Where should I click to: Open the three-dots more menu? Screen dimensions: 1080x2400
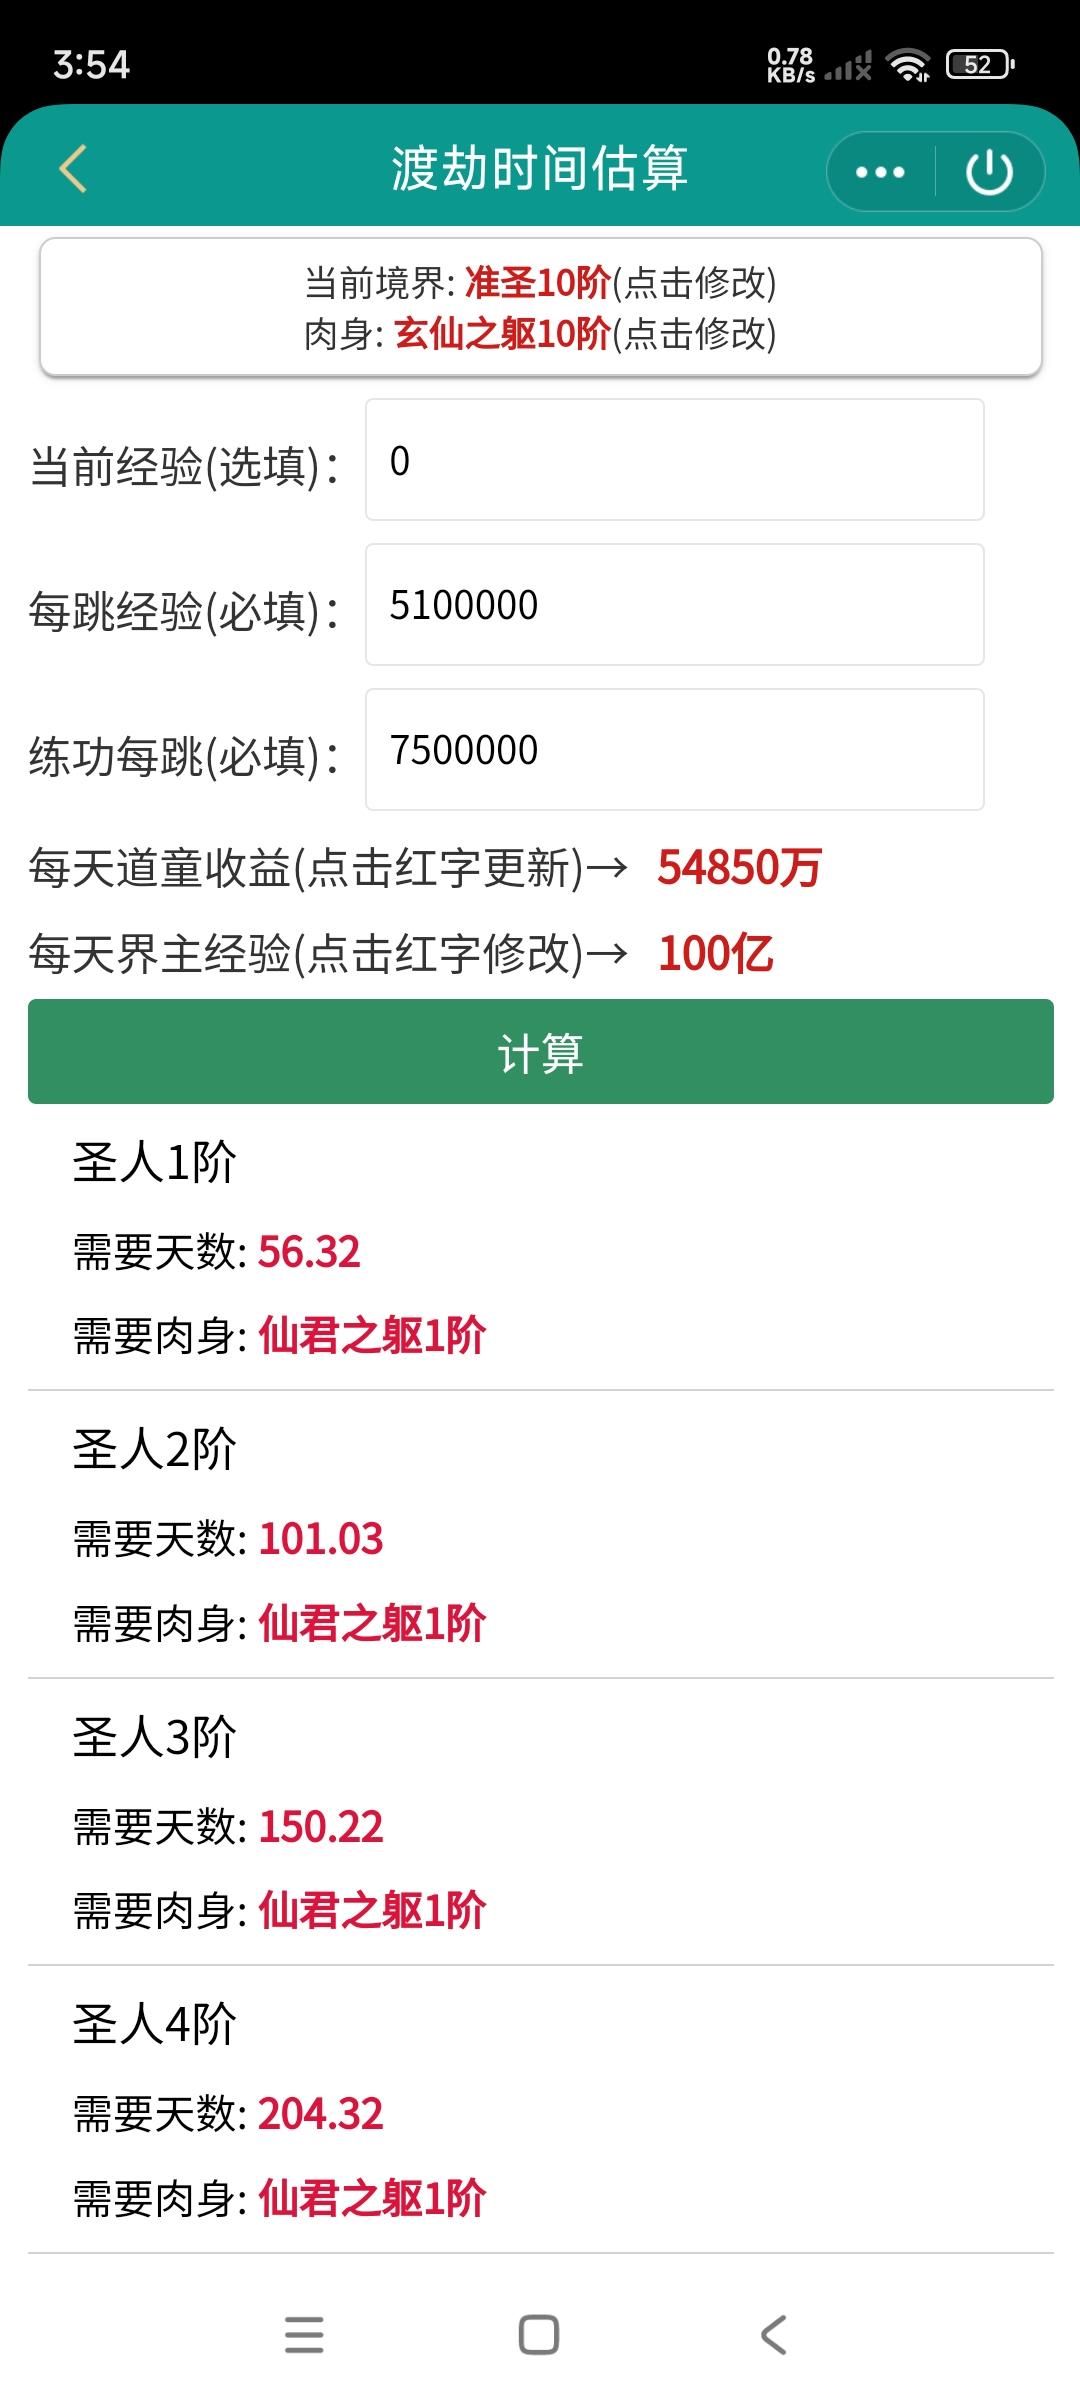click(x=880, y=172)
